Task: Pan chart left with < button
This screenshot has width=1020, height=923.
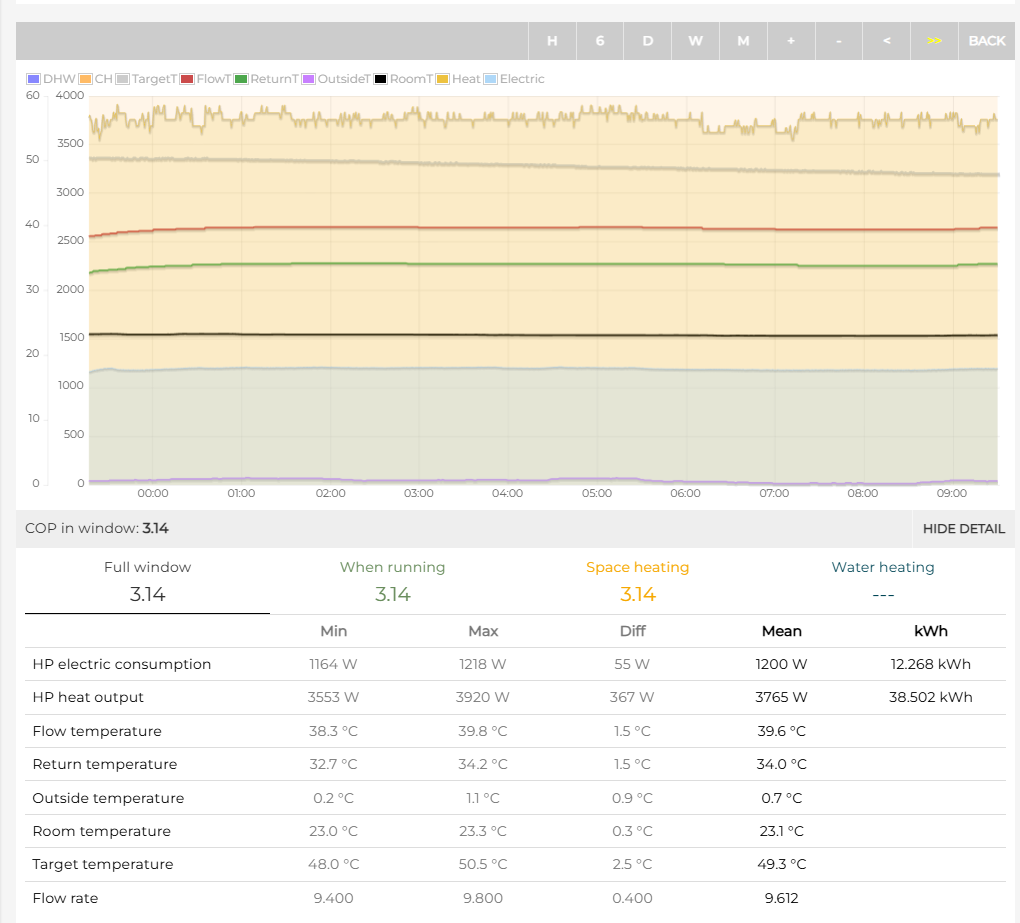Action: click(887, 41)
